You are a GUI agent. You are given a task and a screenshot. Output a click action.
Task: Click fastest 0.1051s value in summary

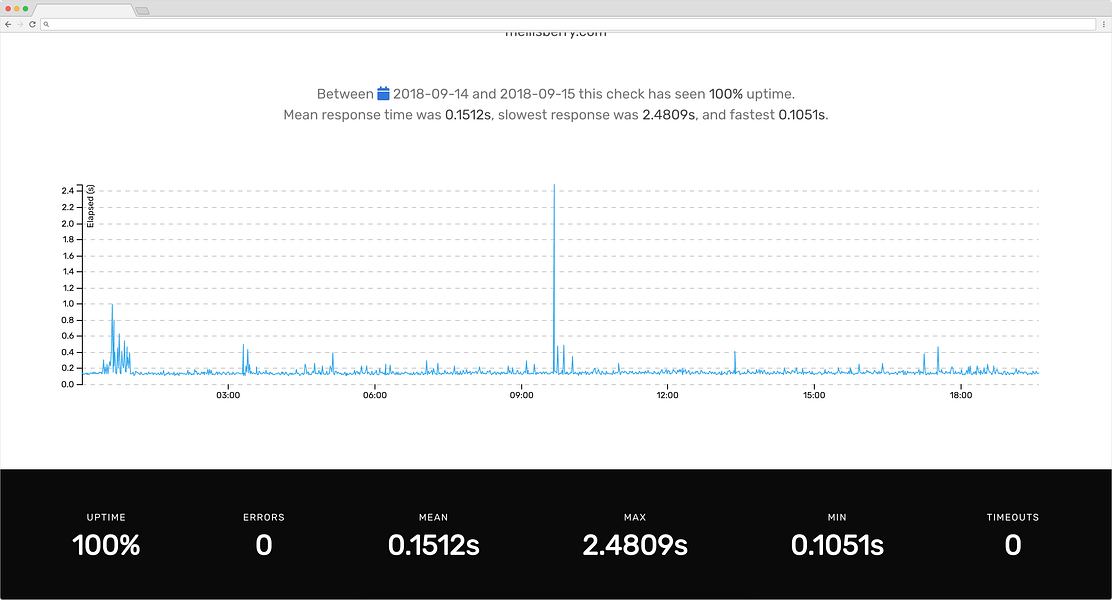pos(802,115)
